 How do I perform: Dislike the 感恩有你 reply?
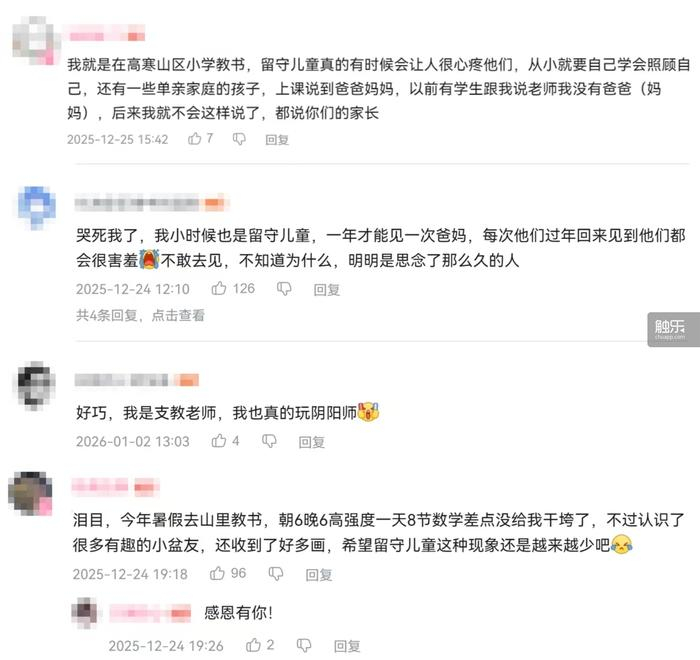(304, 645)
